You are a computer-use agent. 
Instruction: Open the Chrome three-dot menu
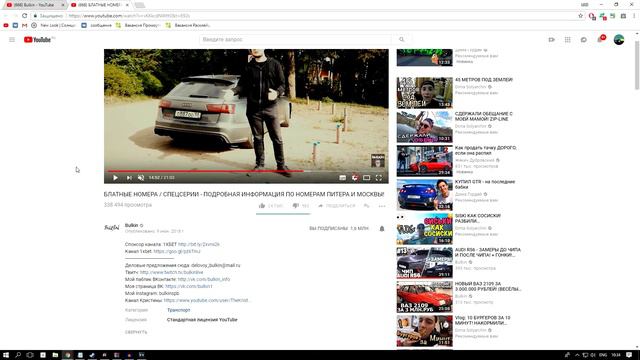[633, 16]
